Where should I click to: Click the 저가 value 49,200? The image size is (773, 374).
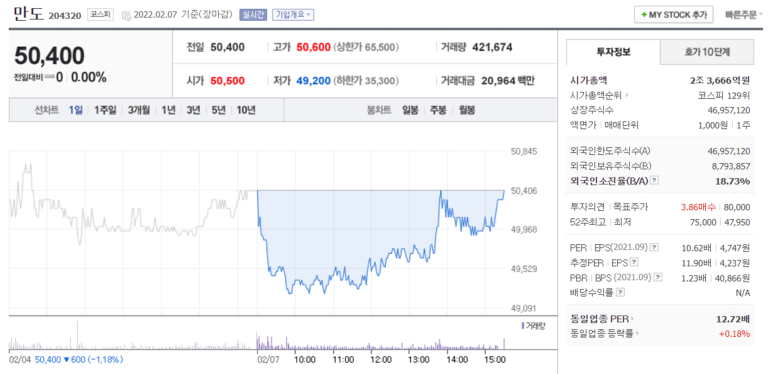[314, 81]
